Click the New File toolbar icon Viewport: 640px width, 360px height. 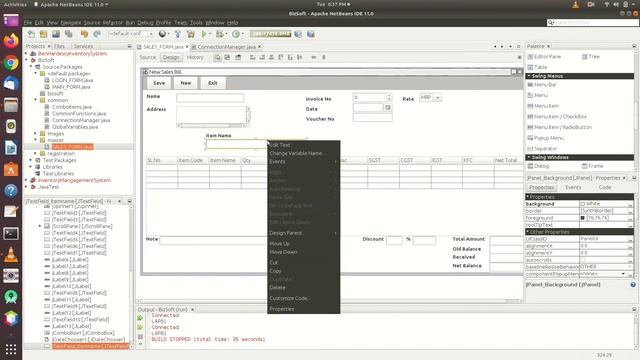(31, 34)
